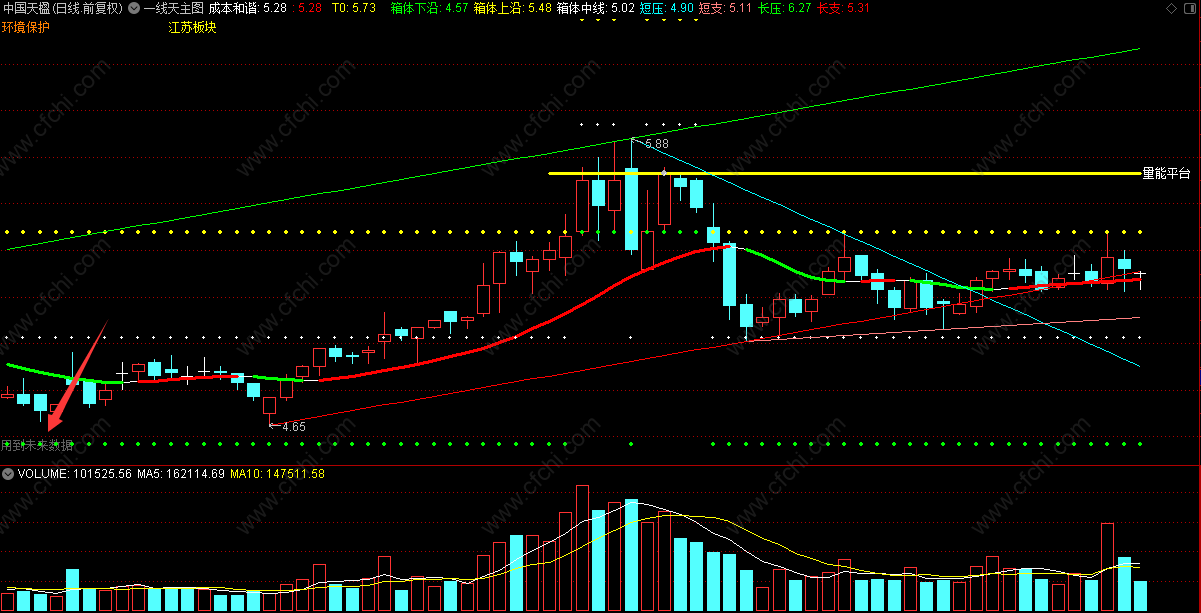This screenshot has height=613, width=1201.
Task: Click the 一线天主图 indicator name
Action: point(174,7)
